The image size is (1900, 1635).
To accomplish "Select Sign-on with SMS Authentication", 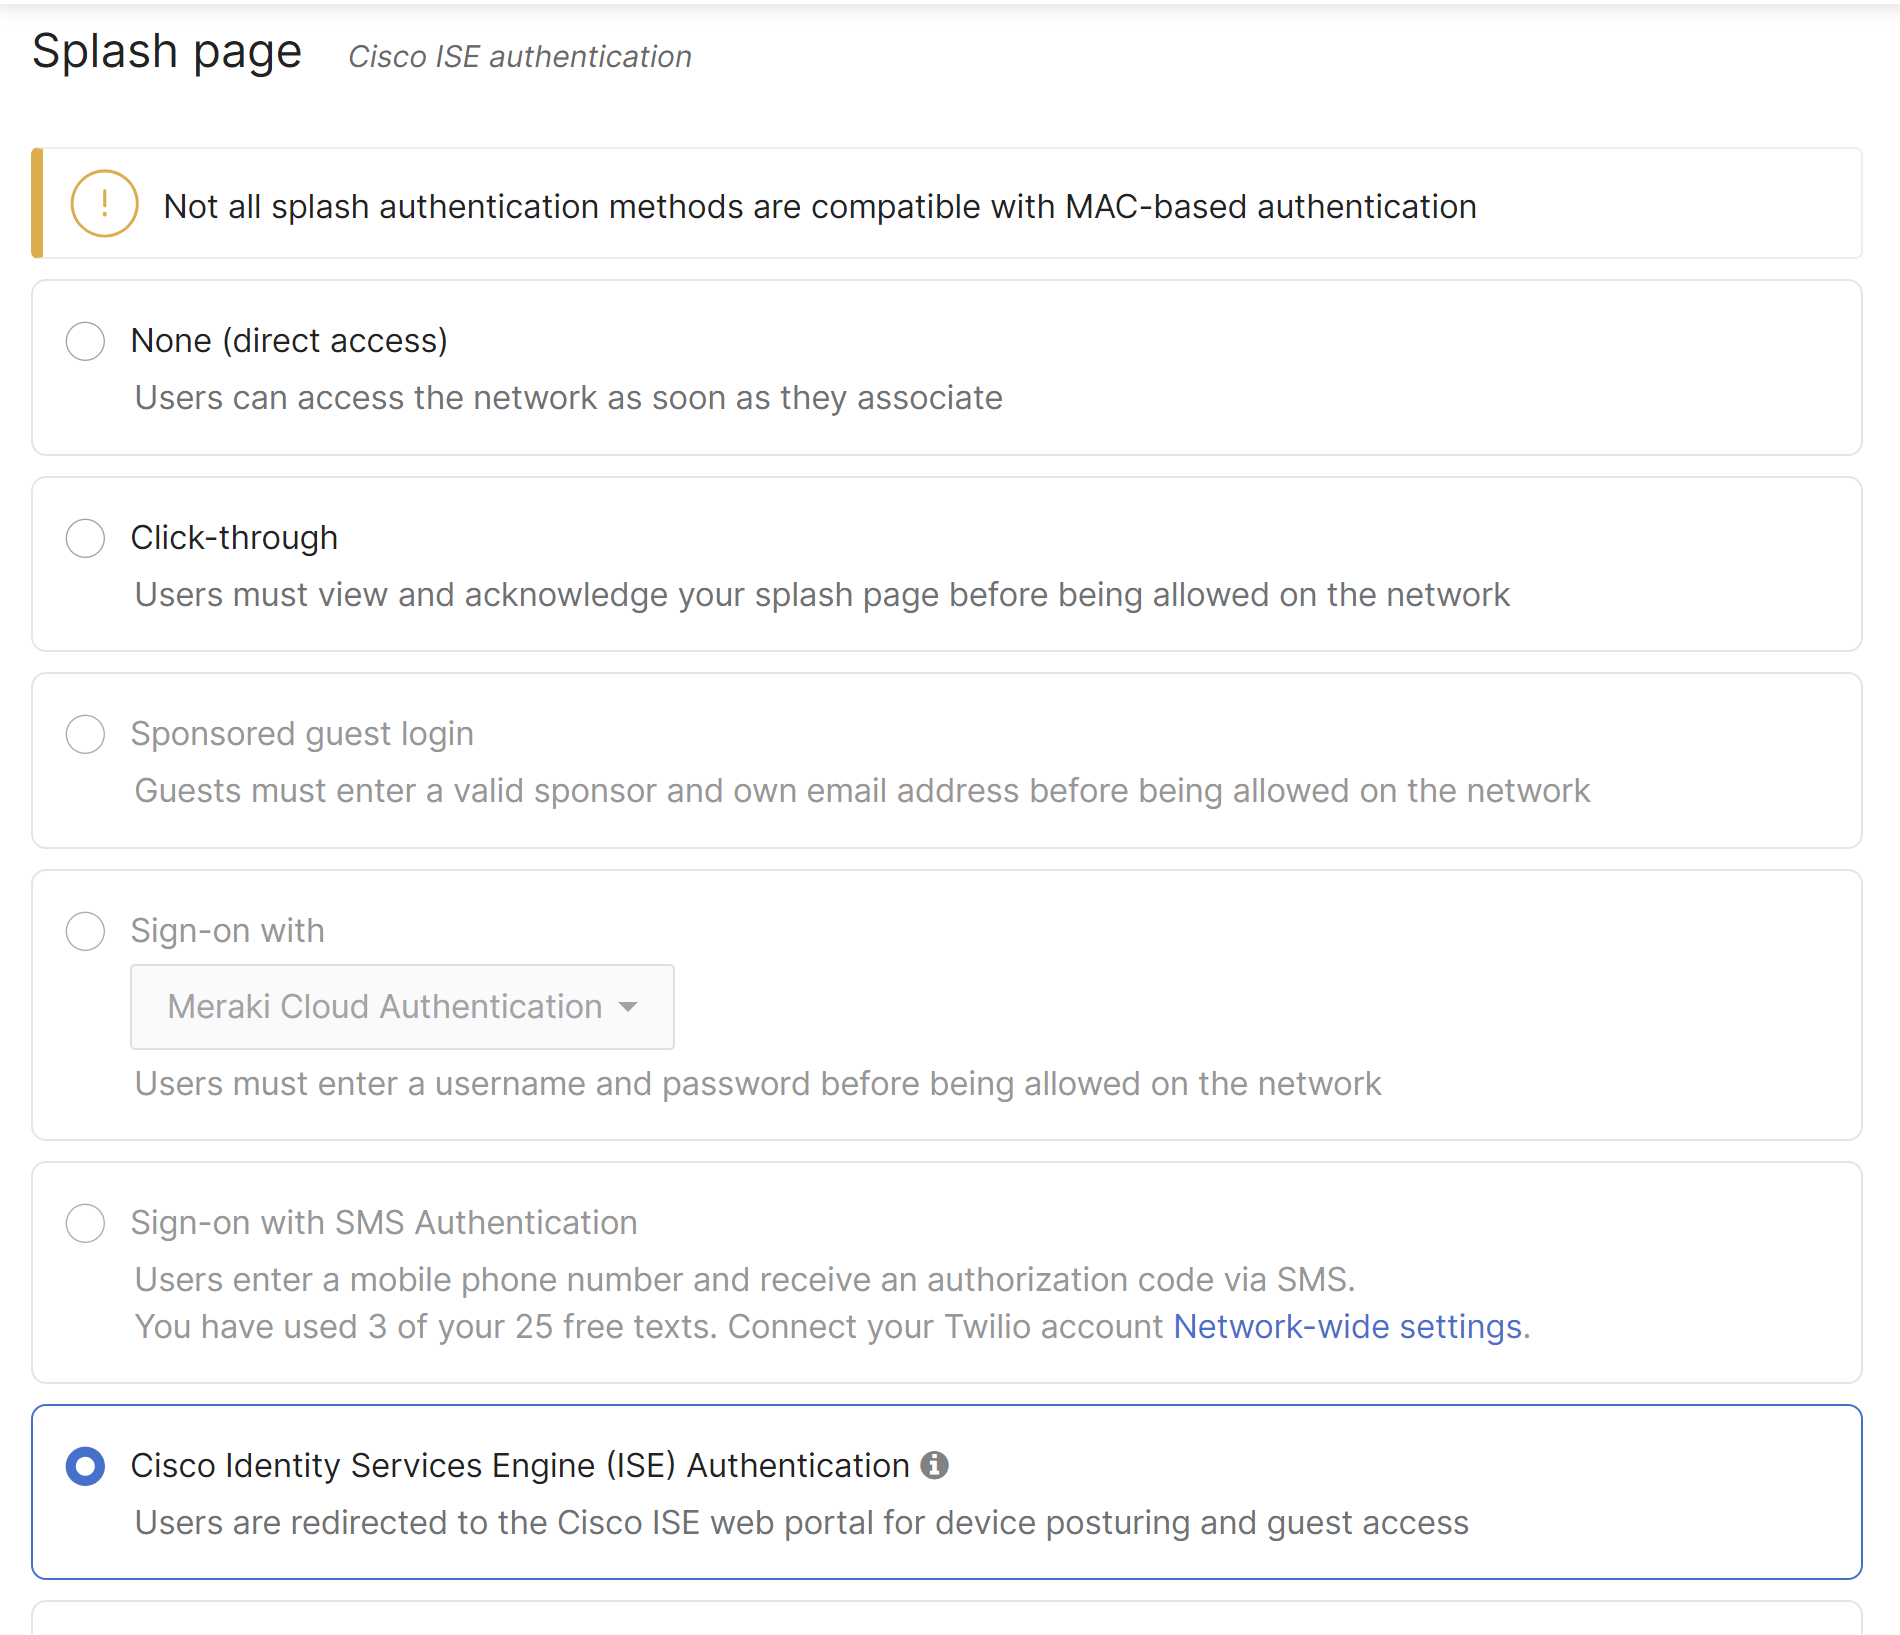I will pos(85,1223).
